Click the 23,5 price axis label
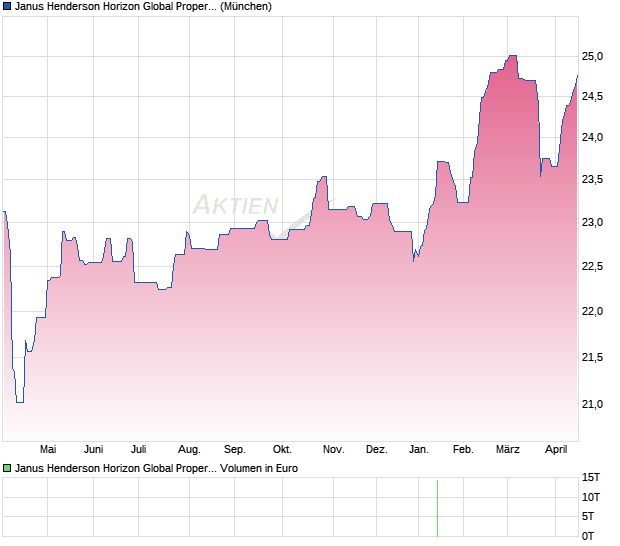 point(592,179)
